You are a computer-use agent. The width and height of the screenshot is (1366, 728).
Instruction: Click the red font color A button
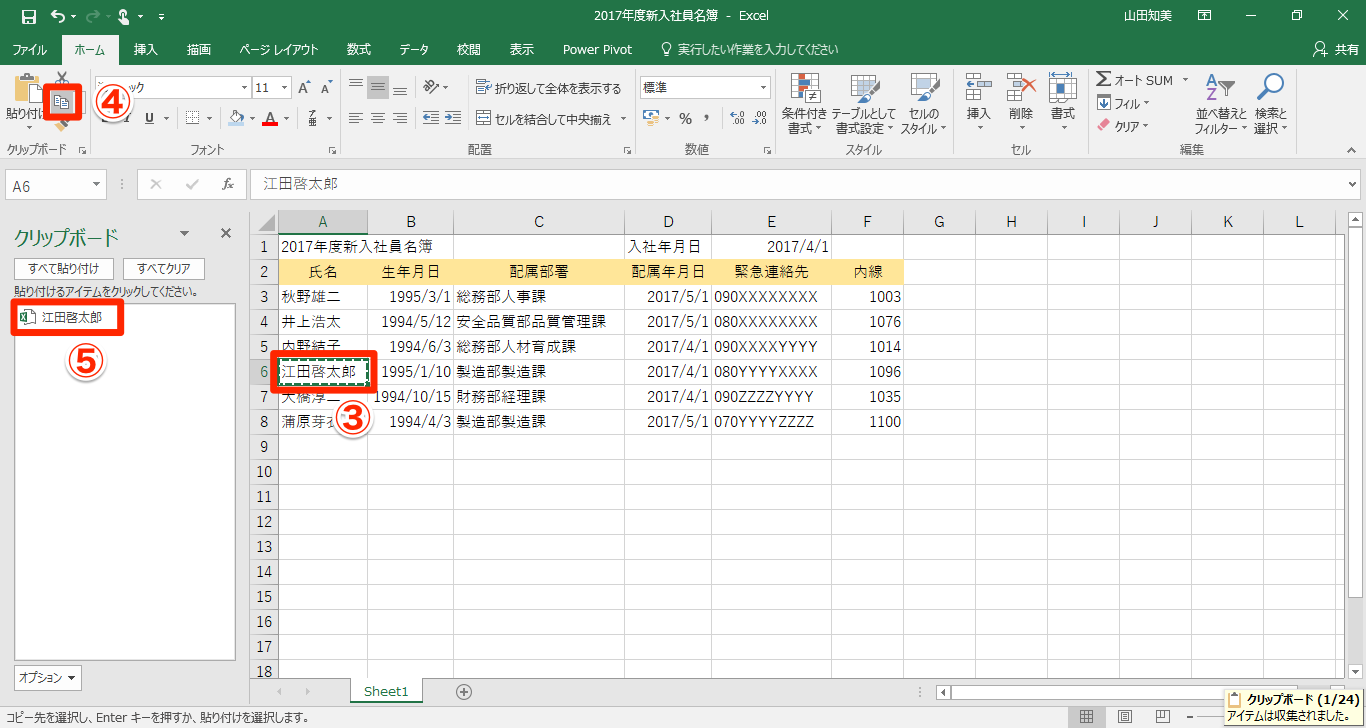[269, 118]
